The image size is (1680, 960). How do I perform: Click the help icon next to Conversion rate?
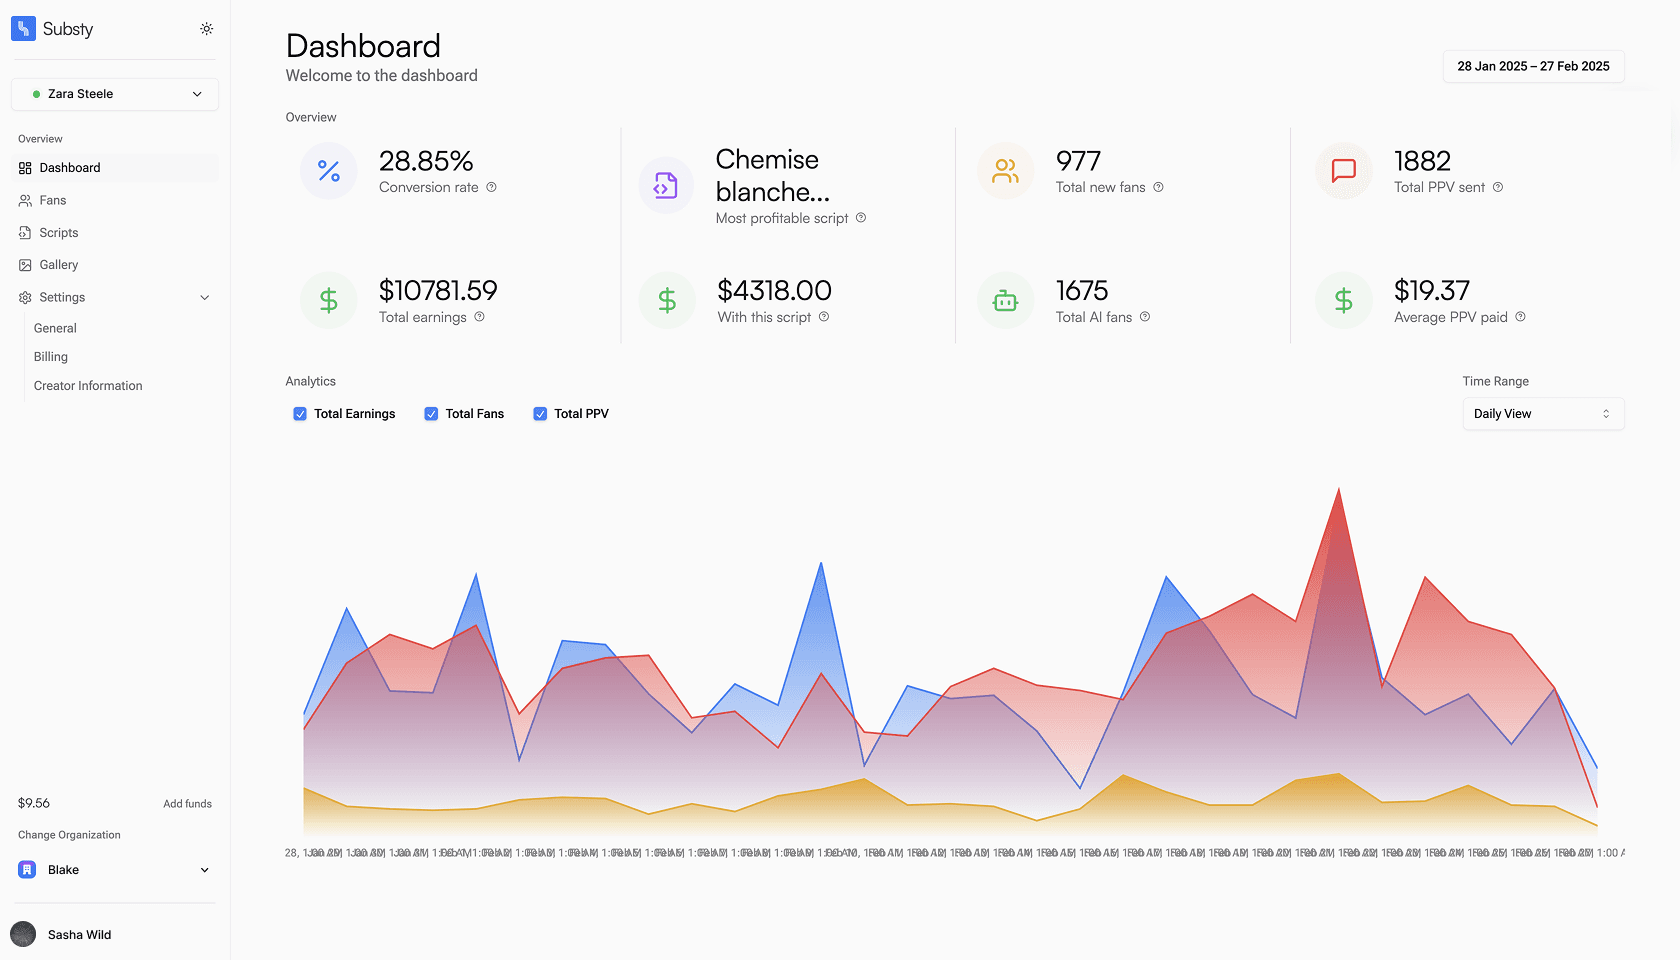point(491,187)
